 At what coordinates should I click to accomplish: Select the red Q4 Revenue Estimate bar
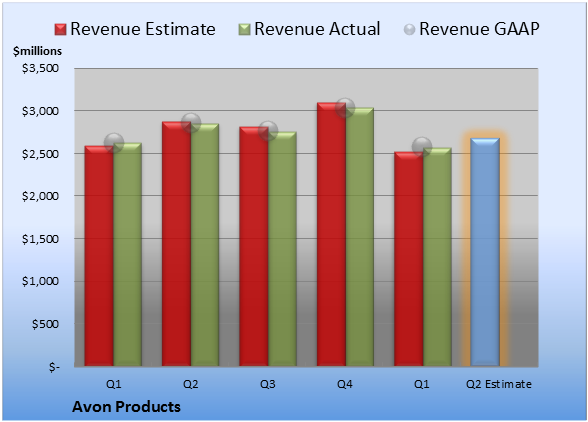tap(332, 234)
